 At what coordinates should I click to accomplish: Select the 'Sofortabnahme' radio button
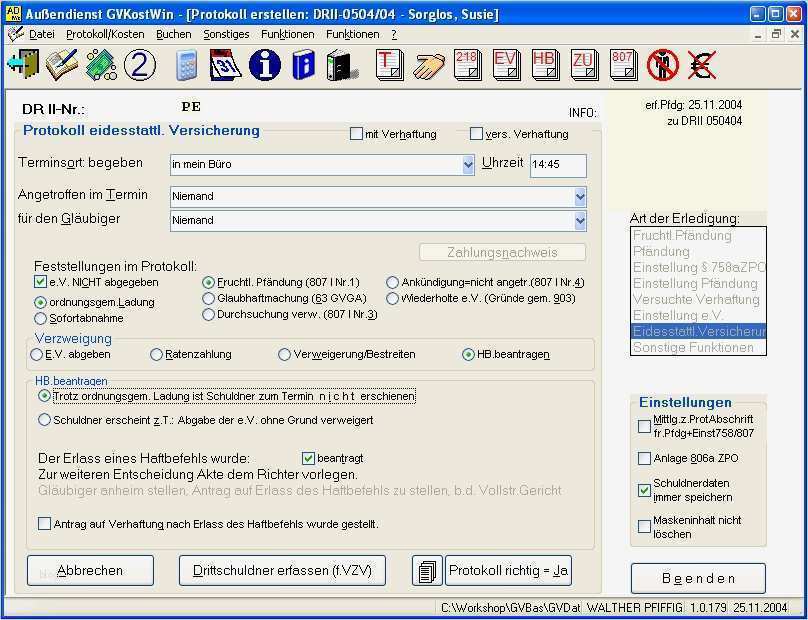[40, 319]
